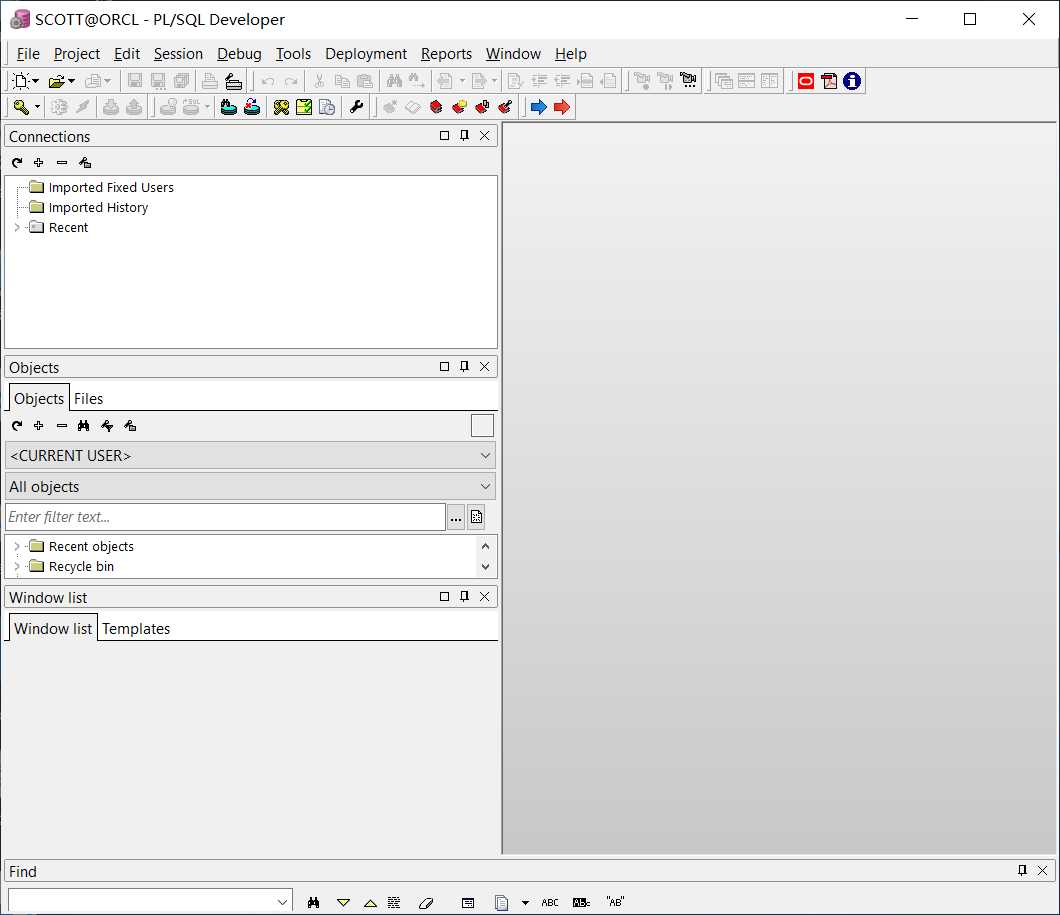Click the blue right arrow icon
This screenshot has width=1060, height=915.
539,107
